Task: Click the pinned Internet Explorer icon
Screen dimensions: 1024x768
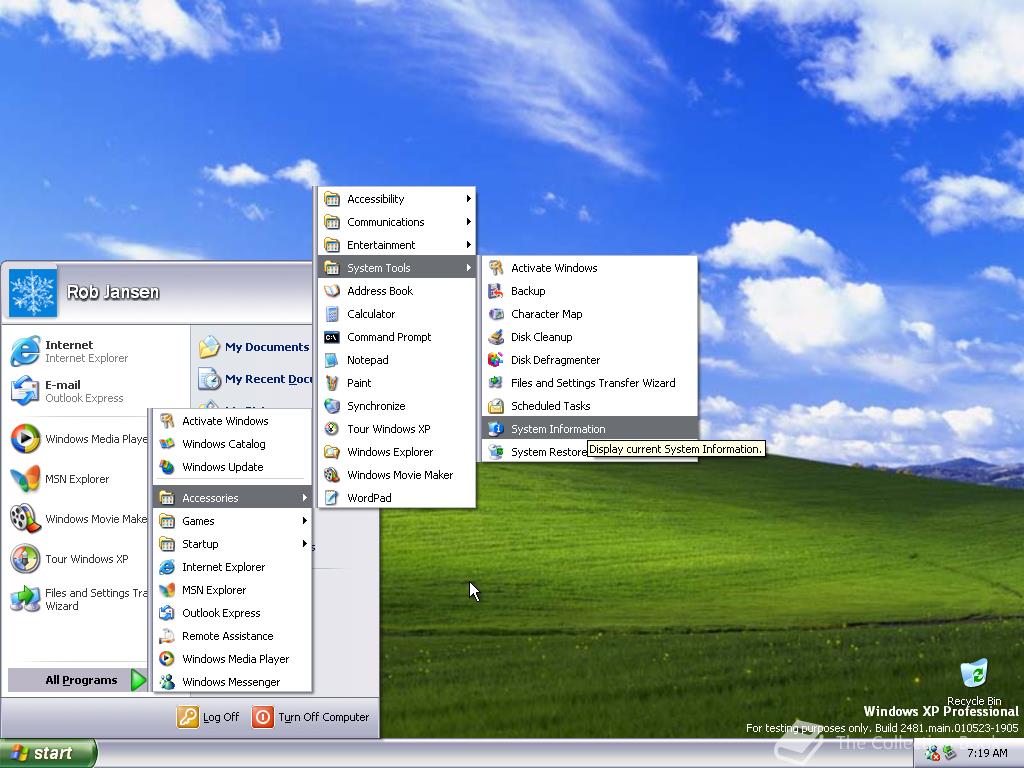Action: click(25, 351)
